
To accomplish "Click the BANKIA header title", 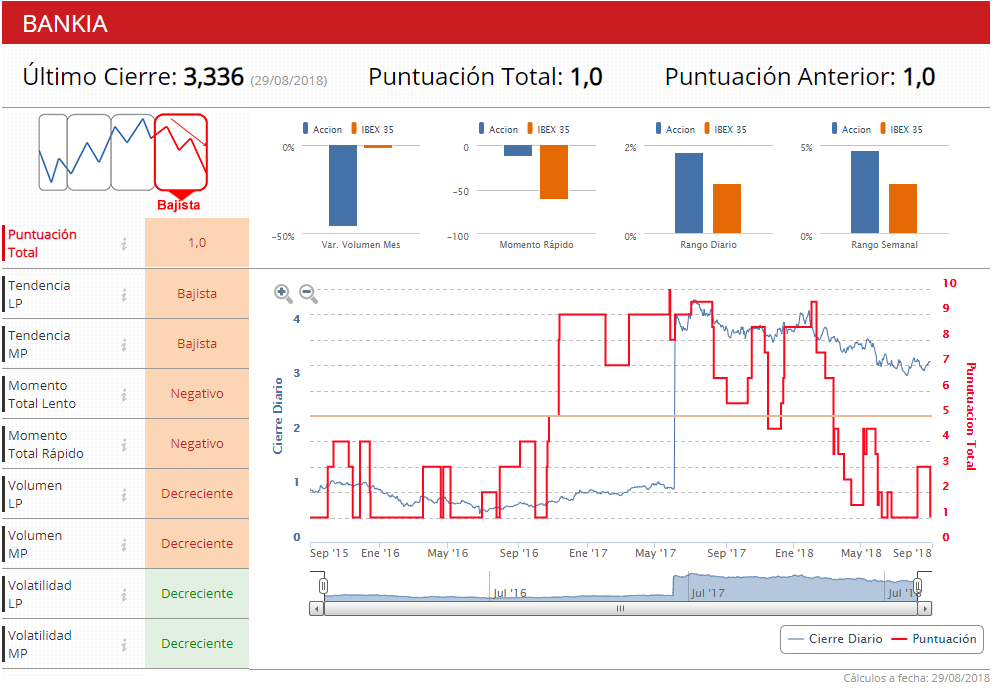I will pos(65,24).
